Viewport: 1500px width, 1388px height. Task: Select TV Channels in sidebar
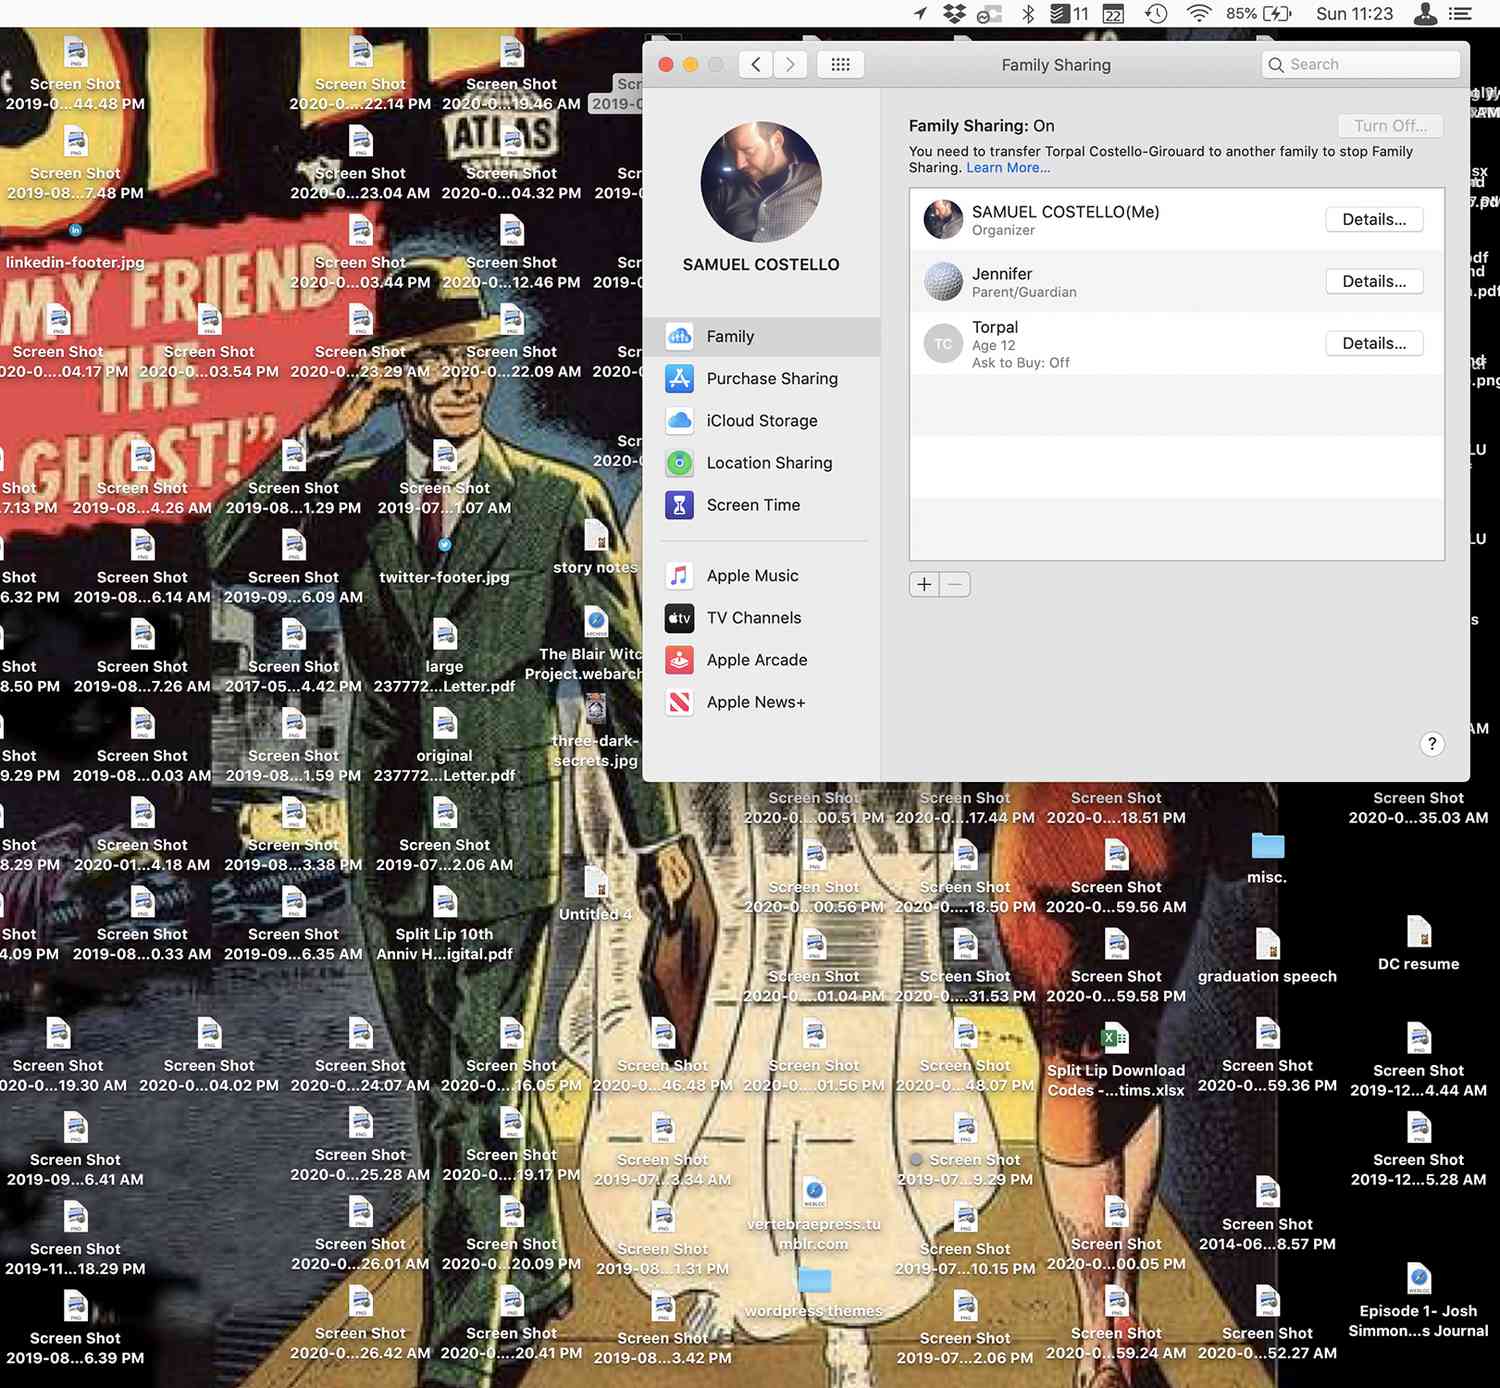click(x=753, y=618)
